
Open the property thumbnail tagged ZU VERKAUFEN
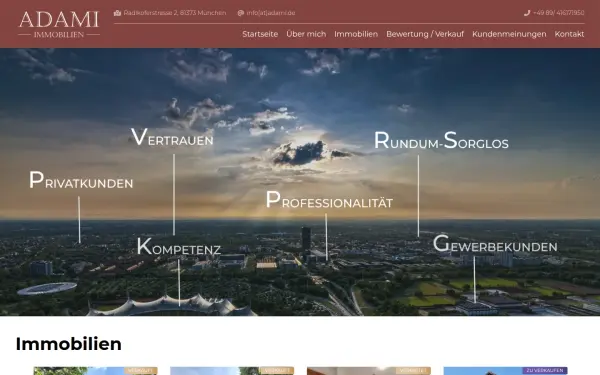[505, 371]
